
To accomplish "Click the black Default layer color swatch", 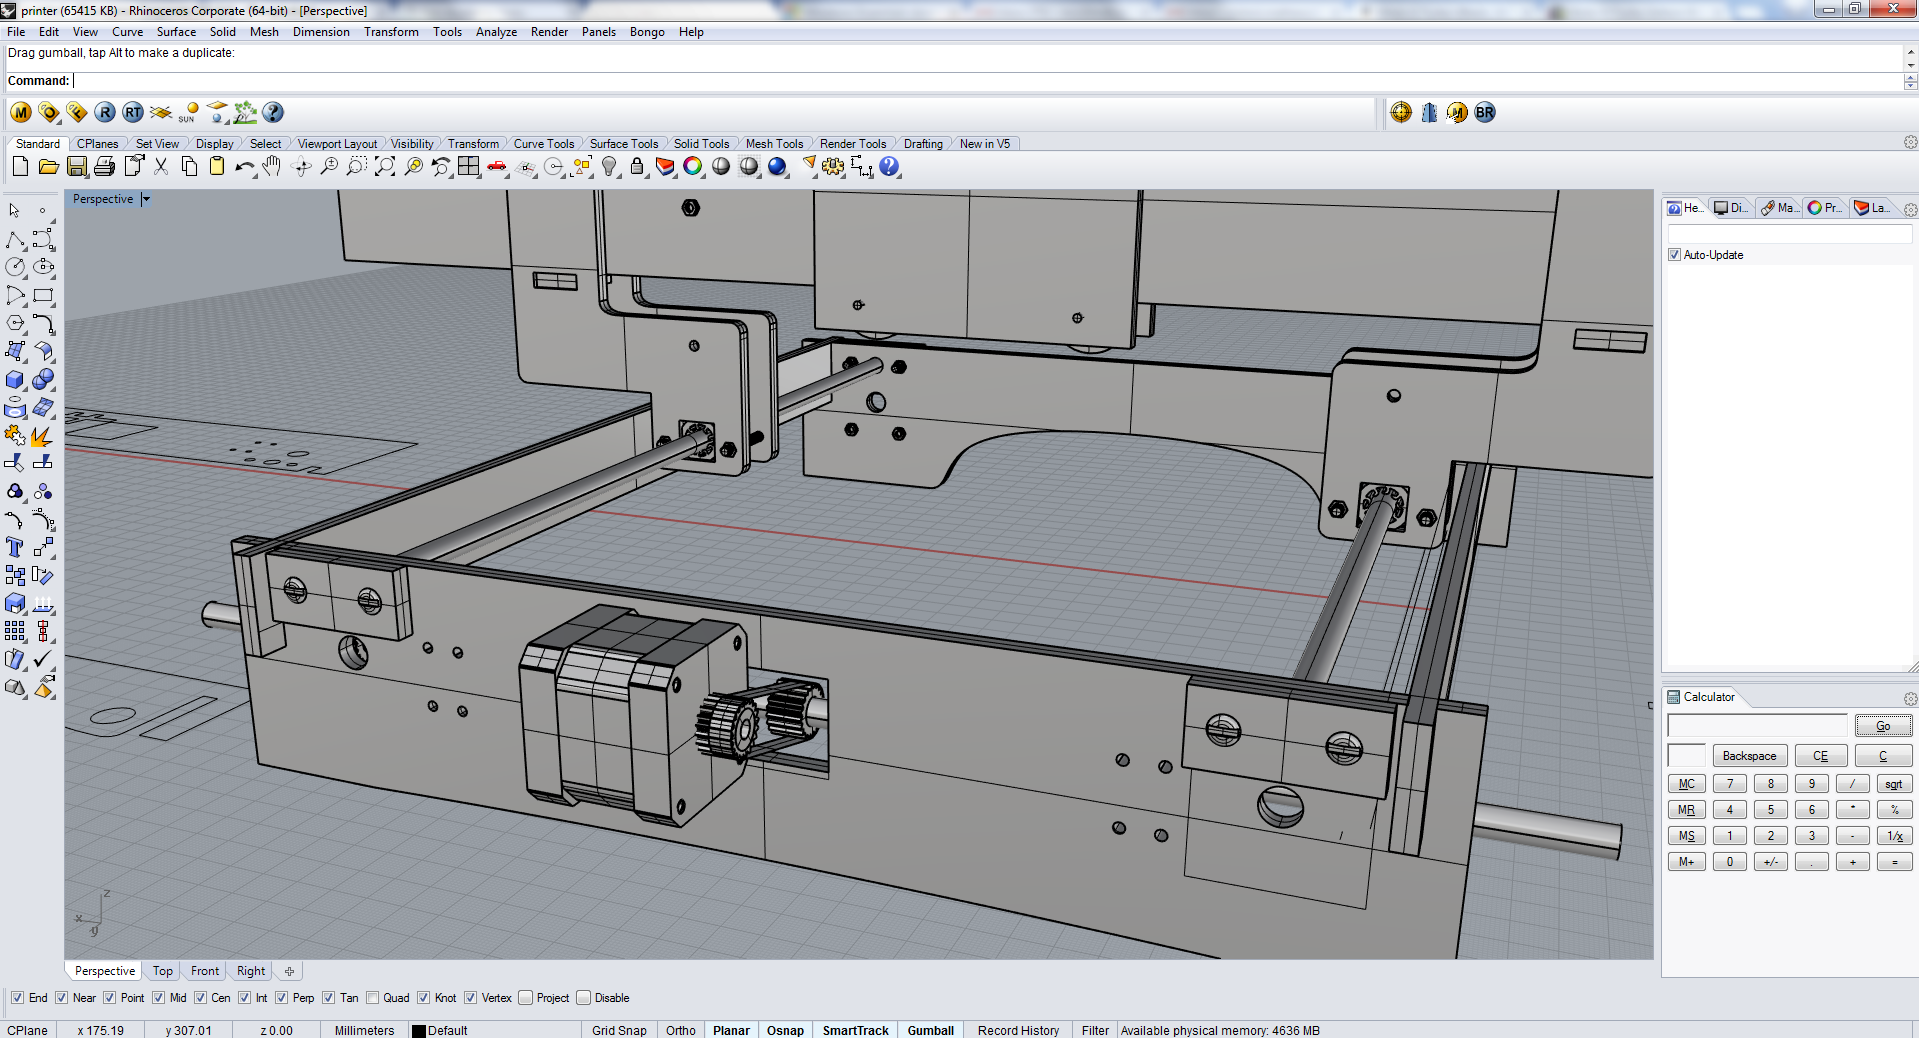I will (419, 1031).
